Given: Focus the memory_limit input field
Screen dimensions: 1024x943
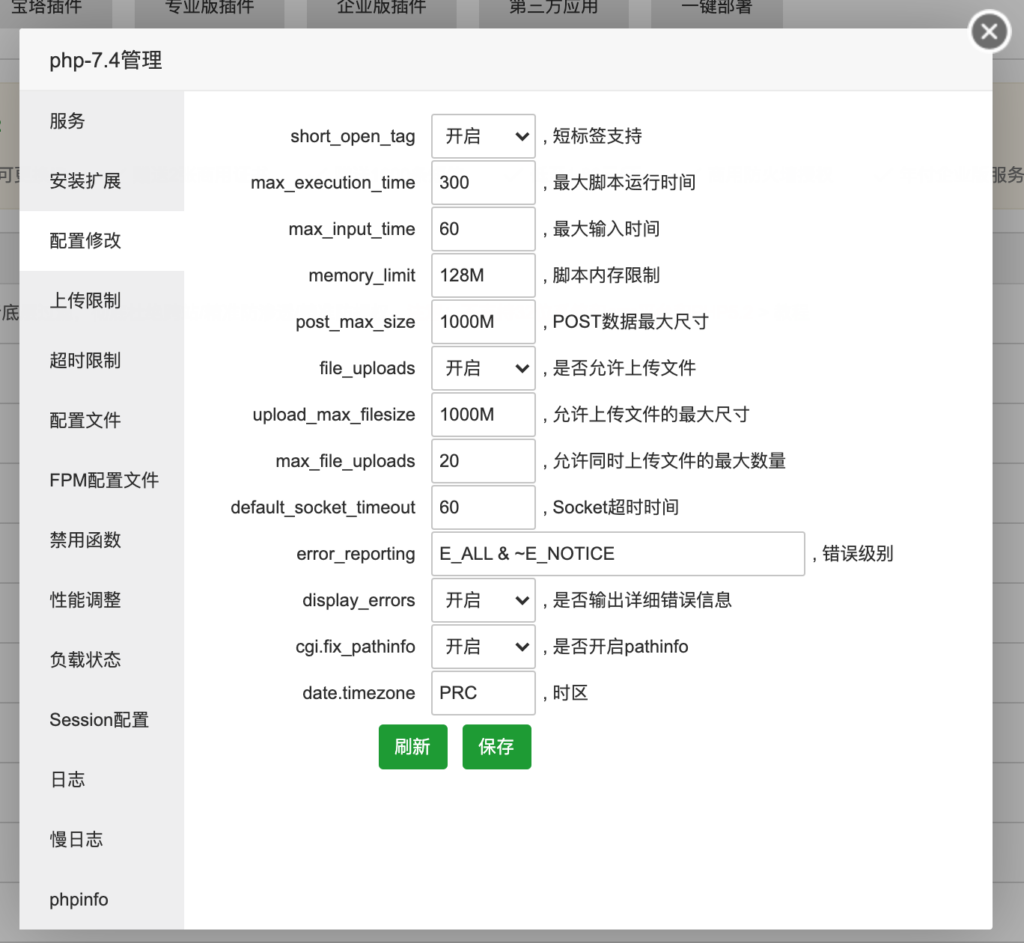Looking at the screenshot, I should 483,275.
